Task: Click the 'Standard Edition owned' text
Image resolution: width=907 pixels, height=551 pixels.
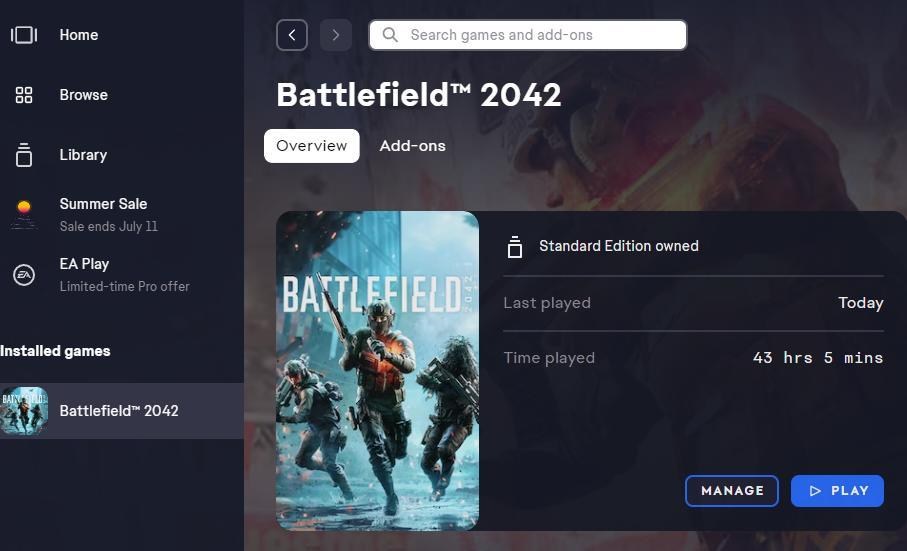Action: click(x=619, y=246)
